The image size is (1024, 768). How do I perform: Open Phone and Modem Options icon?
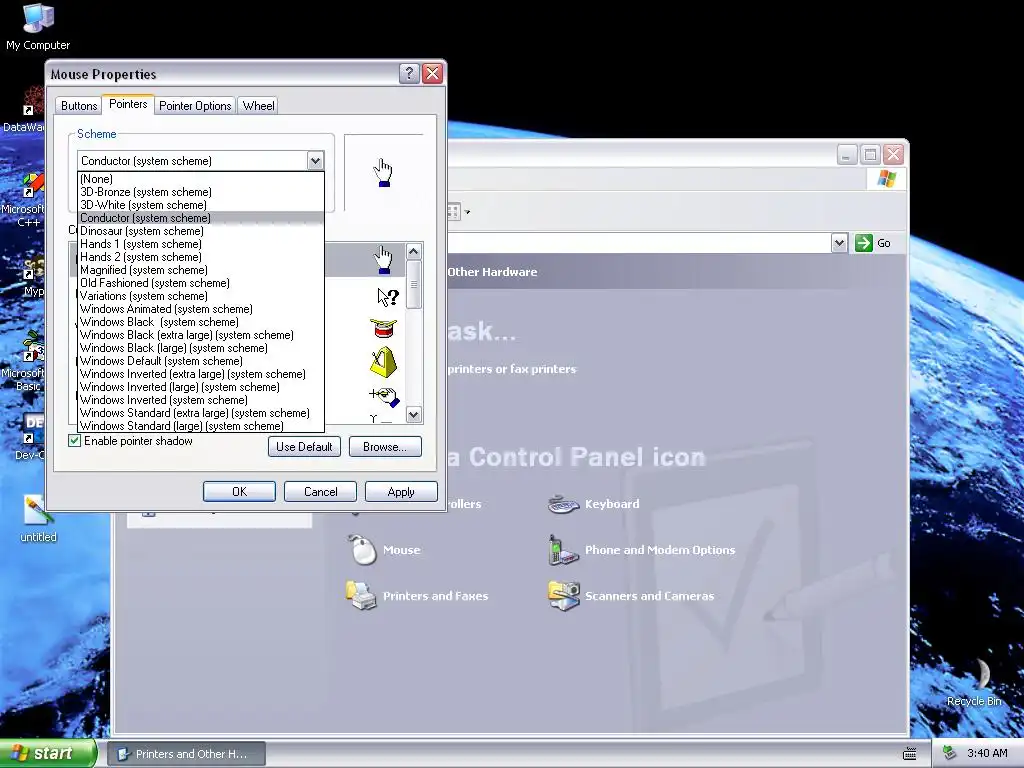coord(563,550)
